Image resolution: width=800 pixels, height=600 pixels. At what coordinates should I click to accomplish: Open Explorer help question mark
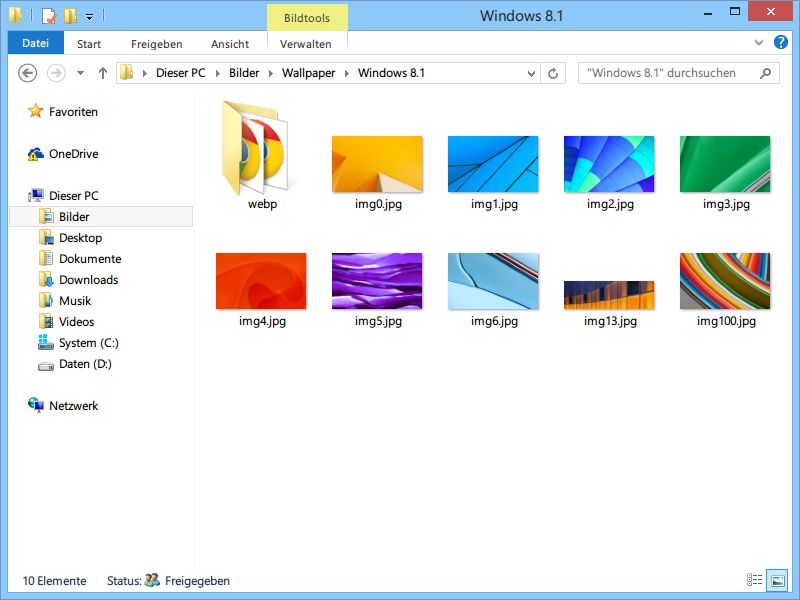(x=781, y=42)
